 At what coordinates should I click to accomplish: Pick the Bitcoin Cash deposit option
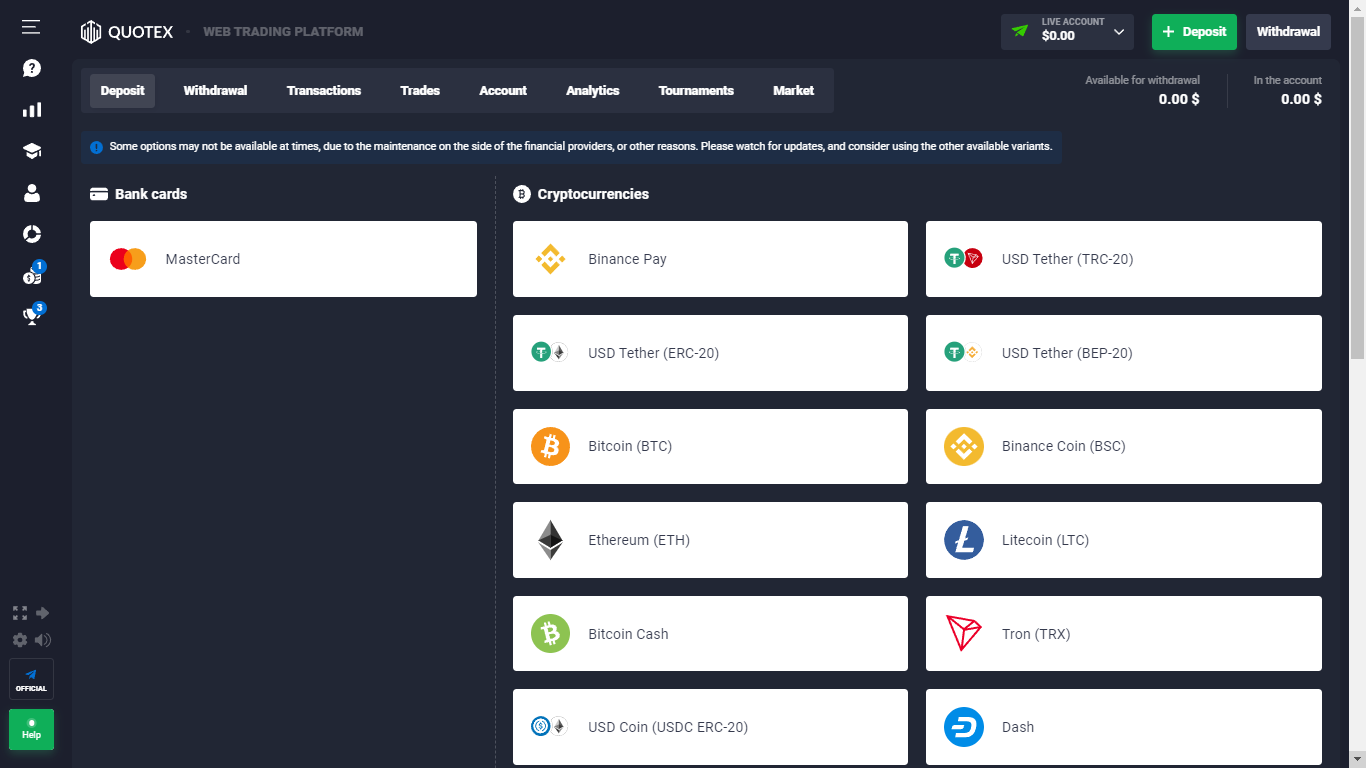click(x=710, y=634)
